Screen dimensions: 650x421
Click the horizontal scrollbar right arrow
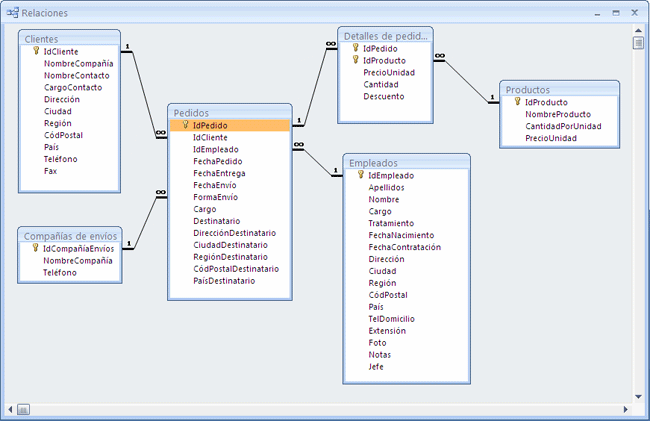pos(624,409)
